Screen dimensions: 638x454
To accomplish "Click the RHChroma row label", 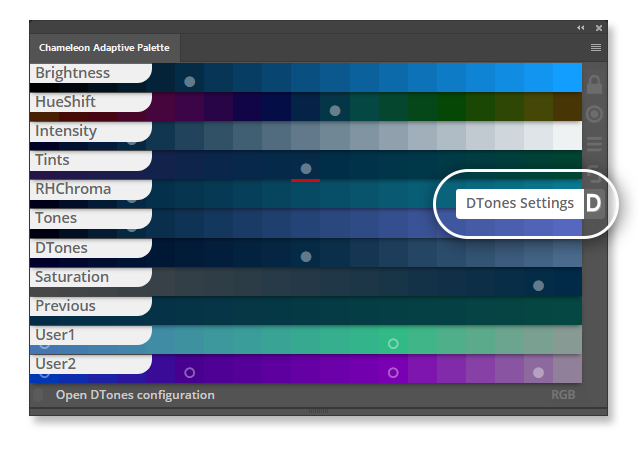I will click(91, 189).
